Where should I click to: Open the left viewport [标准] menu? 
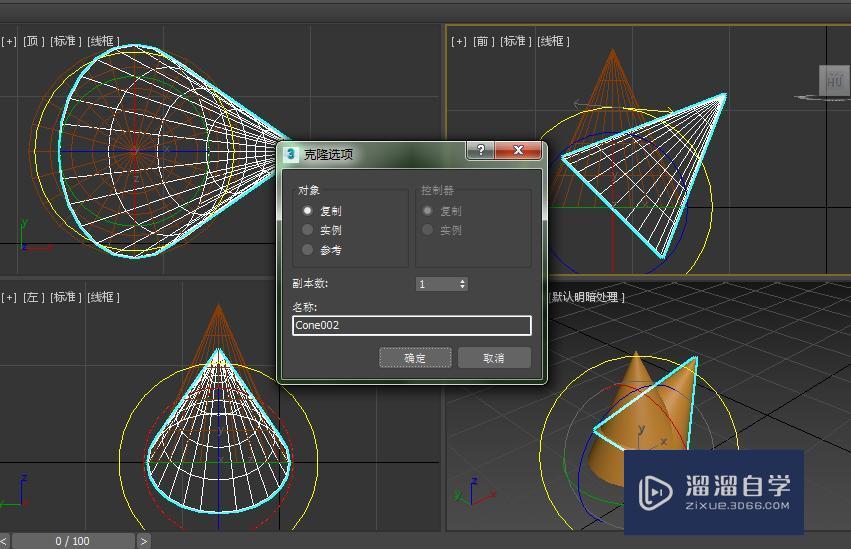(x=66, y=297)
